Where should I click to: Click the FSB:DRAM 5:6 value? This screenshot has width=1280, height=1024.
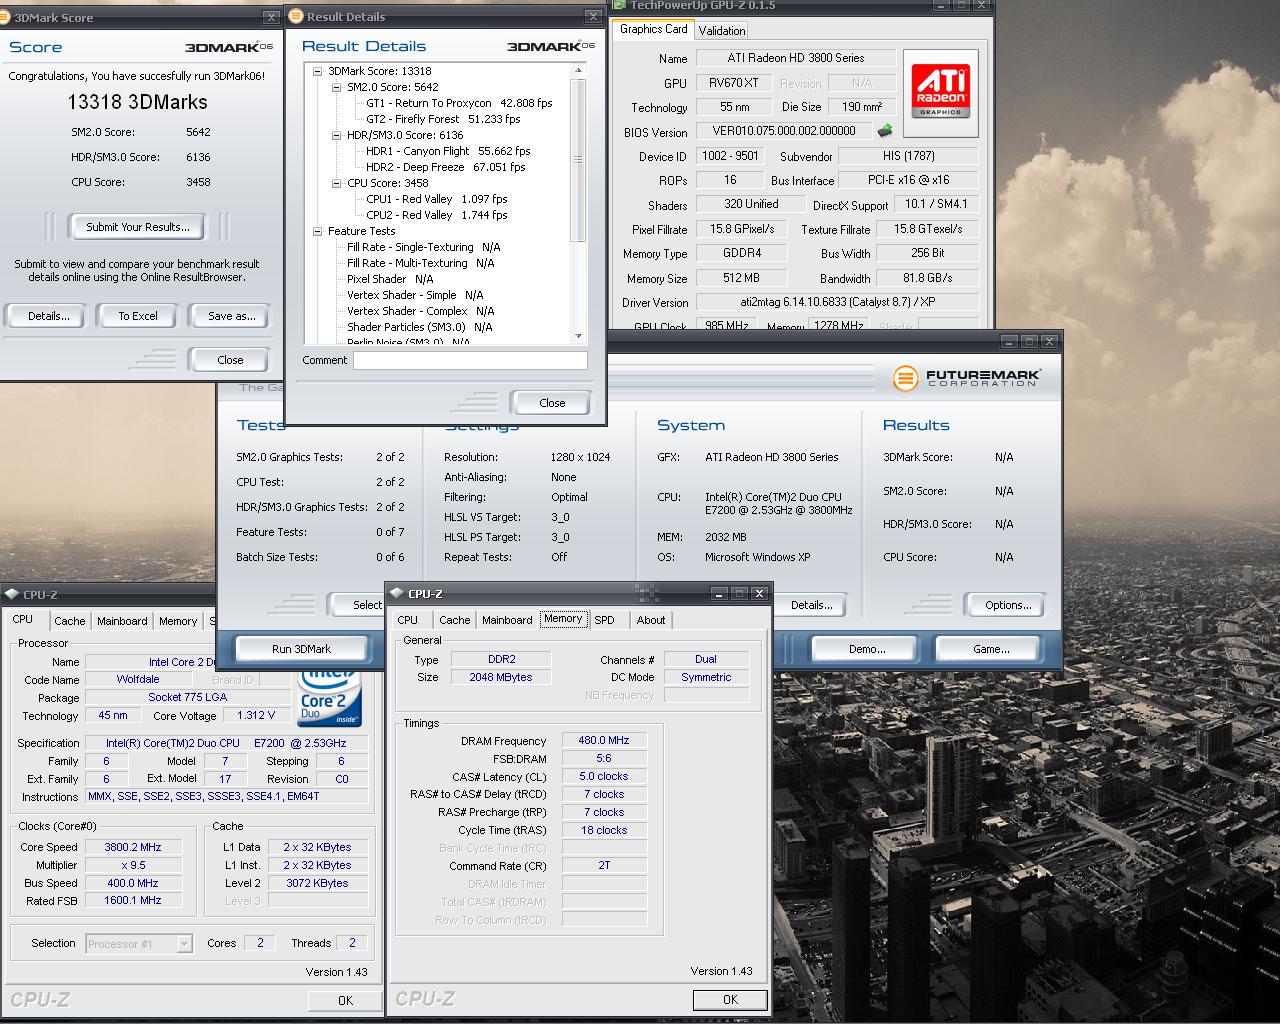604,758
